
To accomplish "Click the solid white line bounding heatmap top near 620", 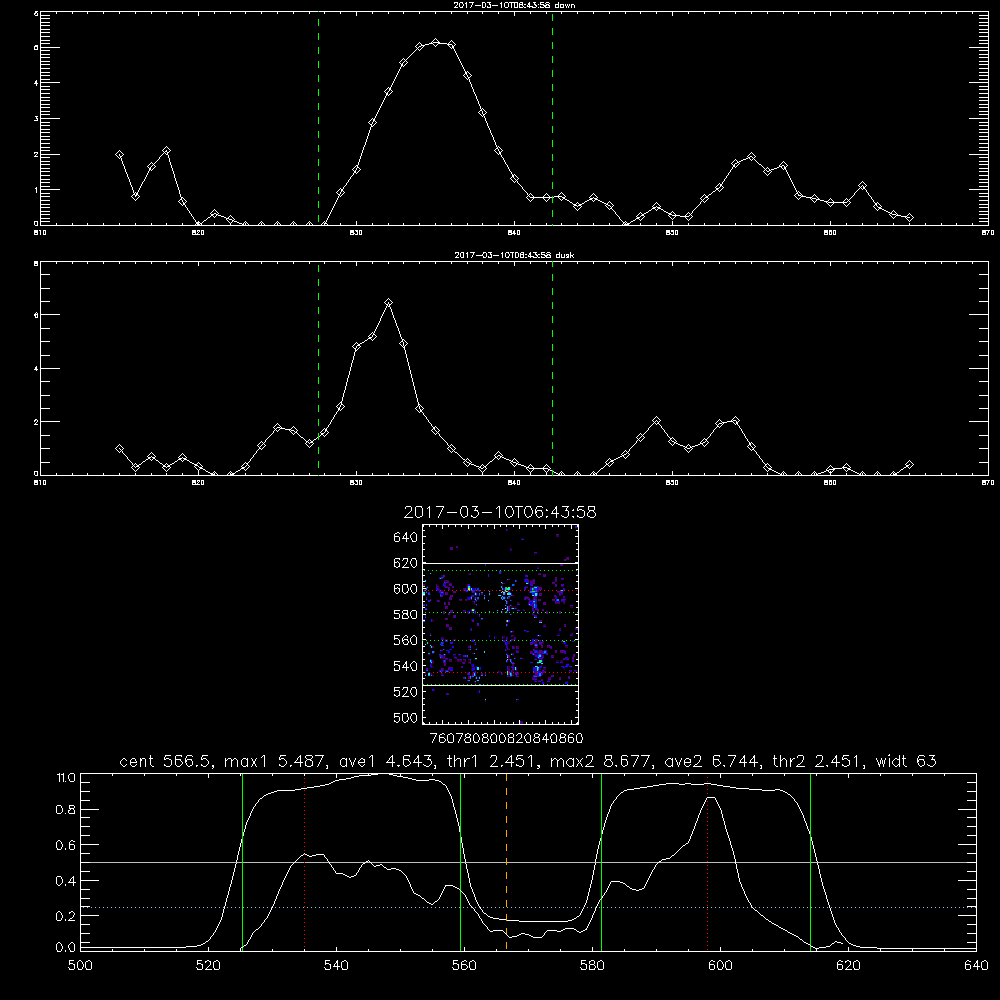I will (501, 564).
